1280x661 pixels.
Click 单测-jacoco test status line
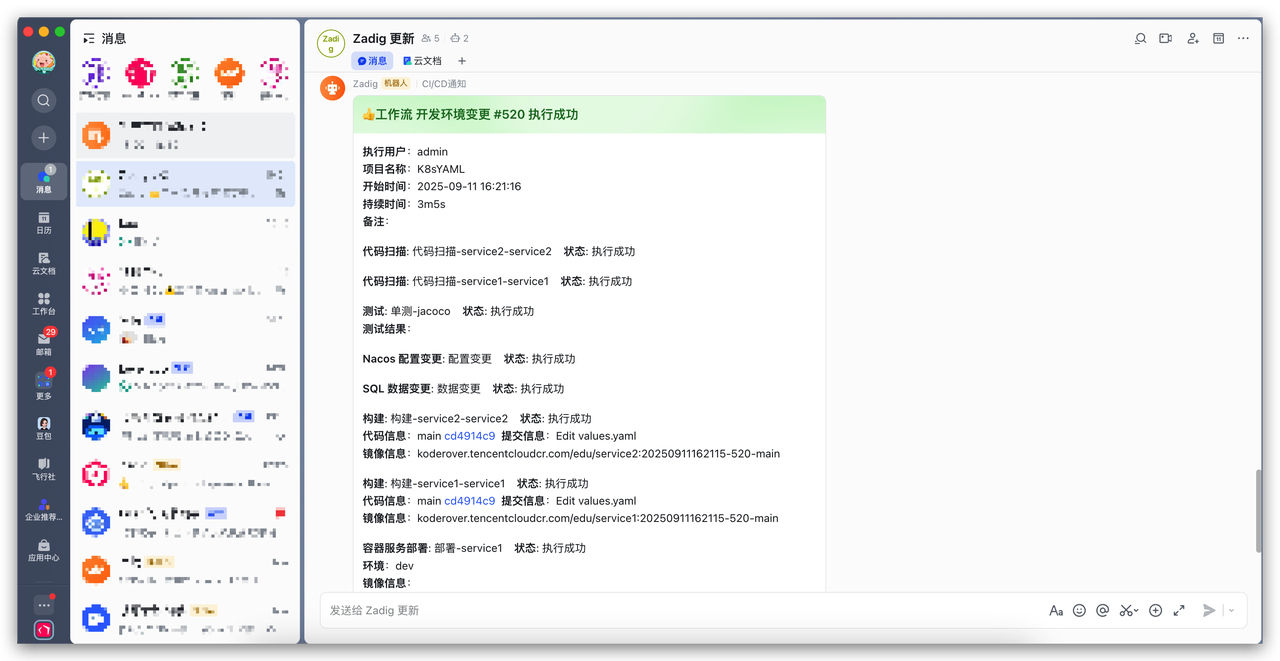pos(448,312)
